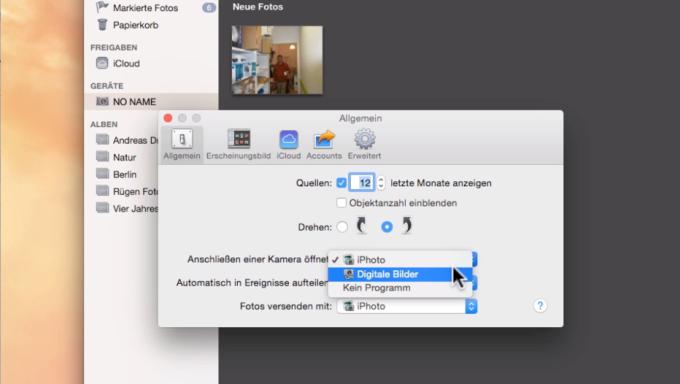Open the Andreas album

pos(127,140)
